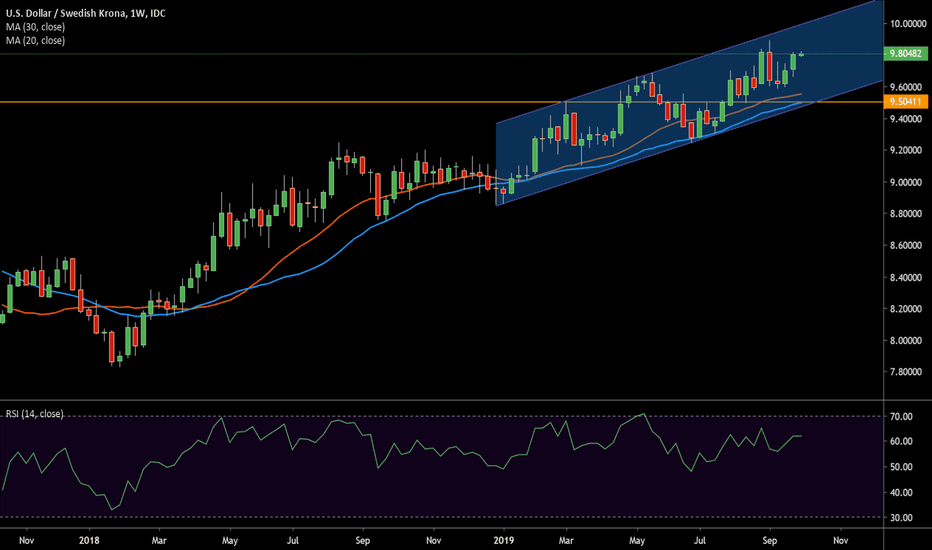Click the 8.40000 price axis label
Image resolution: width=932 pixels, height=550 pixels.
pos(906,278)
